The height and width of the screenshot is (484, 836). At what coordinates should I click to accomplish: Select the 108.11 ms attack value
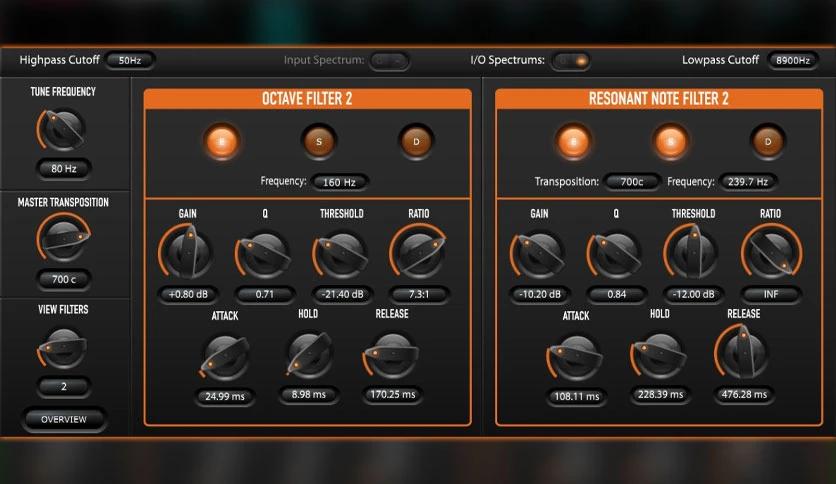577,397
